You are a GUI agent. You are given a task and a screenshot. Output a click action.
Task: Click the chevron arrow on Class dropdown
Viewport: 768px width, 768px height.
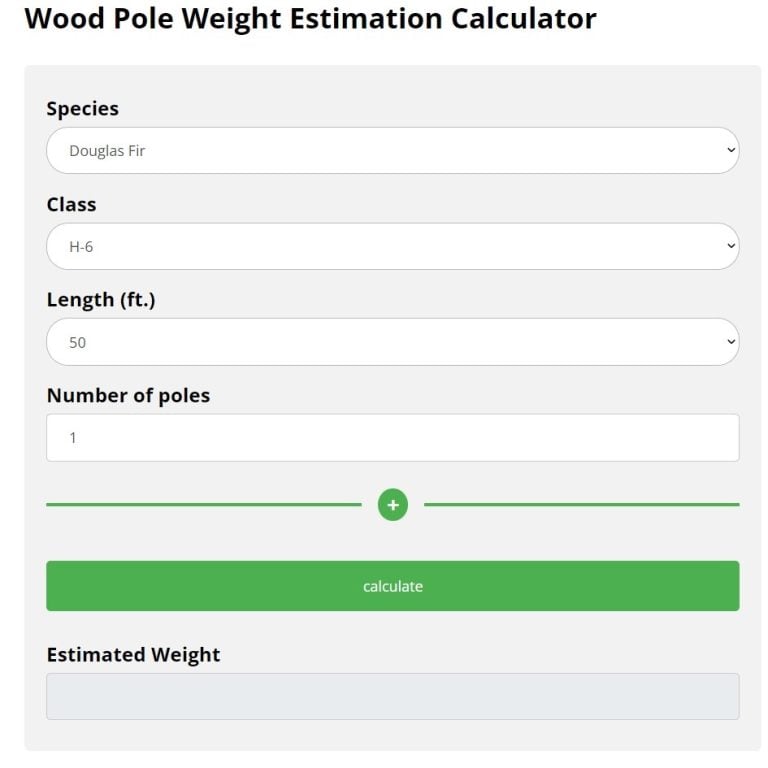tap(730, 246)
